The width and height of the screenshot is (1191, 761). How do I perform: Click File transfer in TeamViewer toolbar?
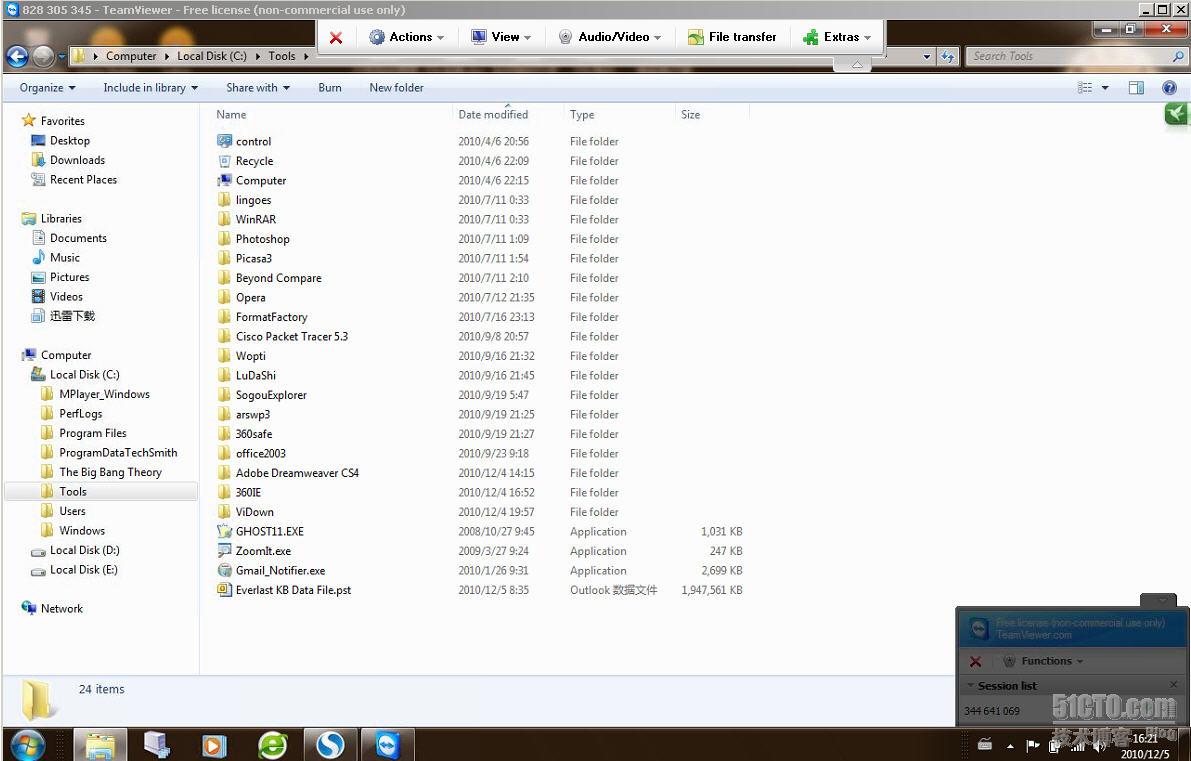pyautogui.click(x=732, y=37)
